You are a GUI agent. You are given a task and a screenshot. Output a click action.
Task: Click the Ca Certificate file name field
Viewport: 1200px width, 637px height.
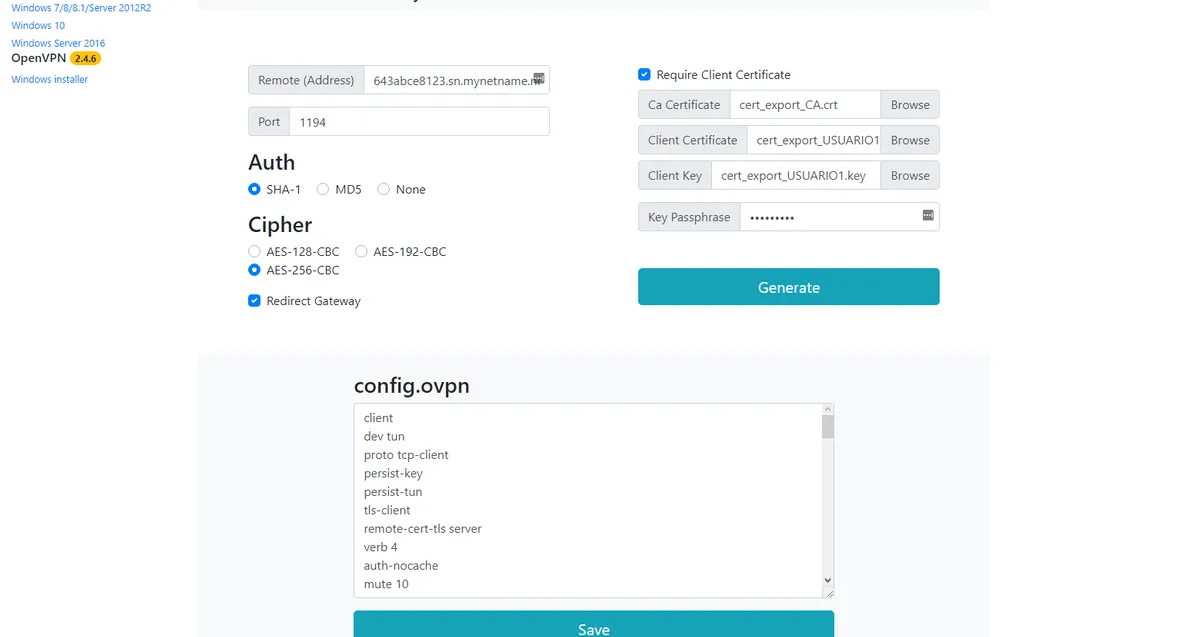tap(804, 105)
